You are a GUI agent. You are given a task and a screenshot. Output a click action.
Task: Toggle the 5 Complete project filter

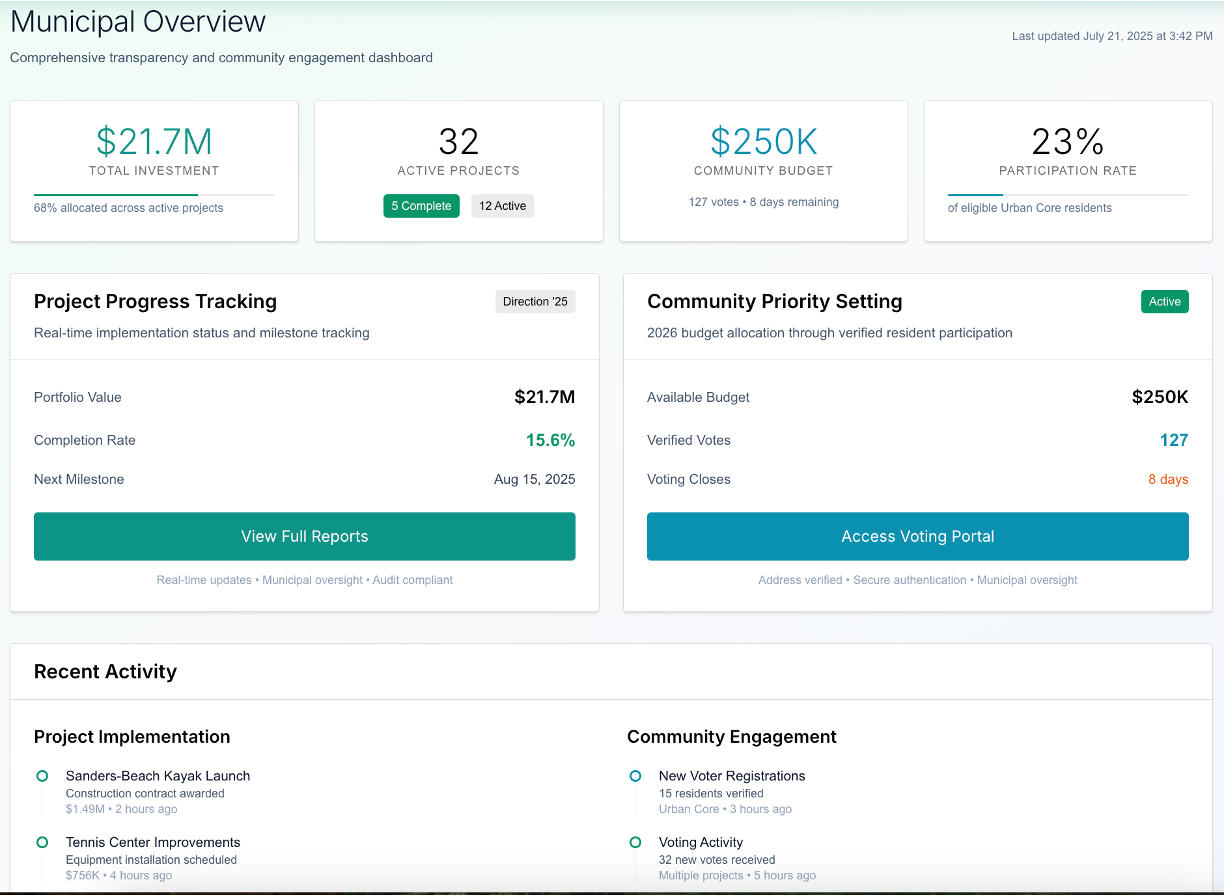pyautogui.click(x=421, y=205)
